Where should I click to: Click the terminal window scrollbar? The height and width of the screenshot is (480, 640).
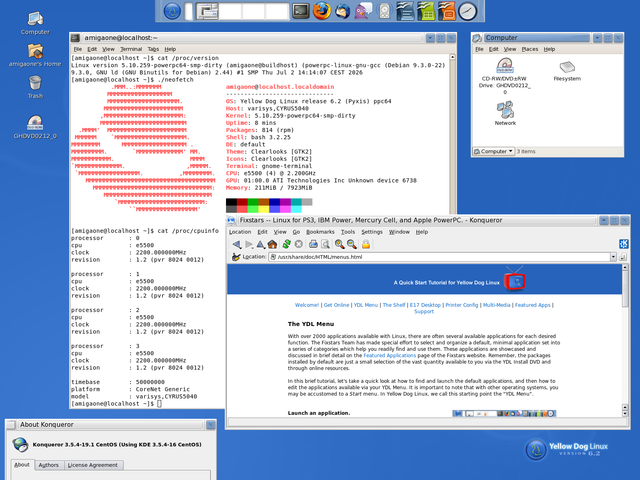[x=452, y=135]
